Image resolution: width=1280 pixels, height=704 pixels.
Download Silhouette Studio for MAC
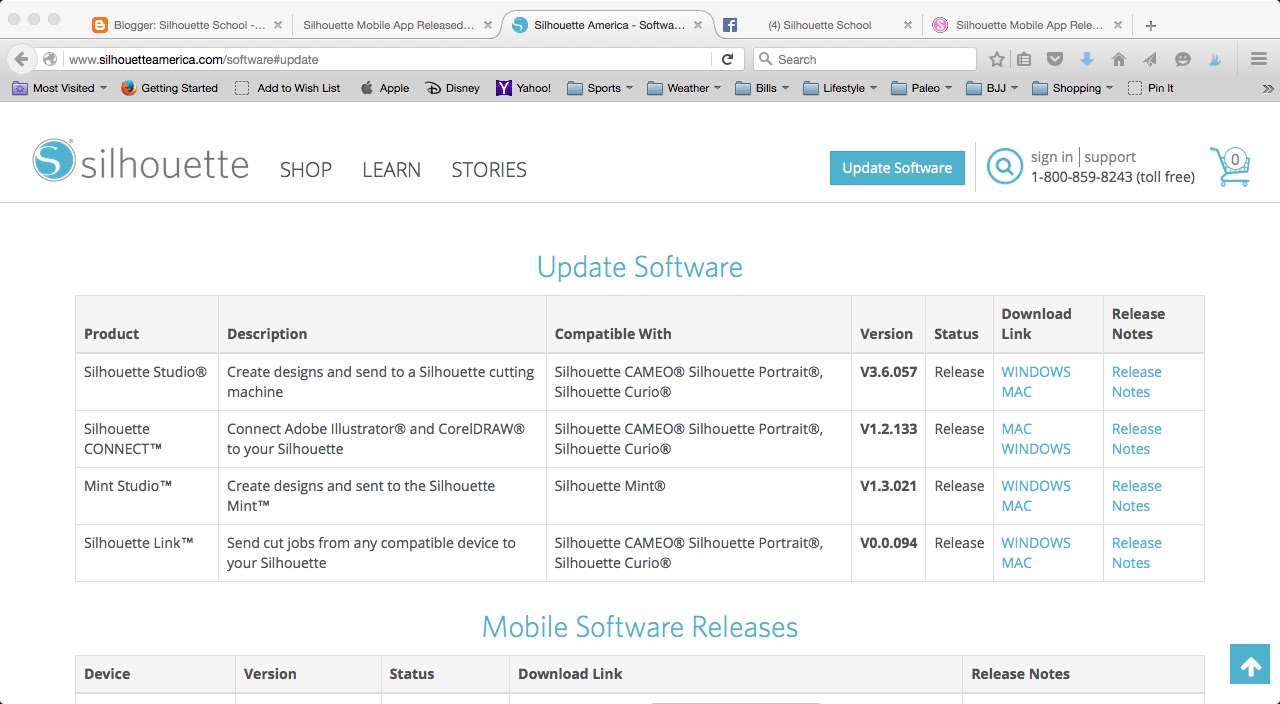(x=1017, y=392)
